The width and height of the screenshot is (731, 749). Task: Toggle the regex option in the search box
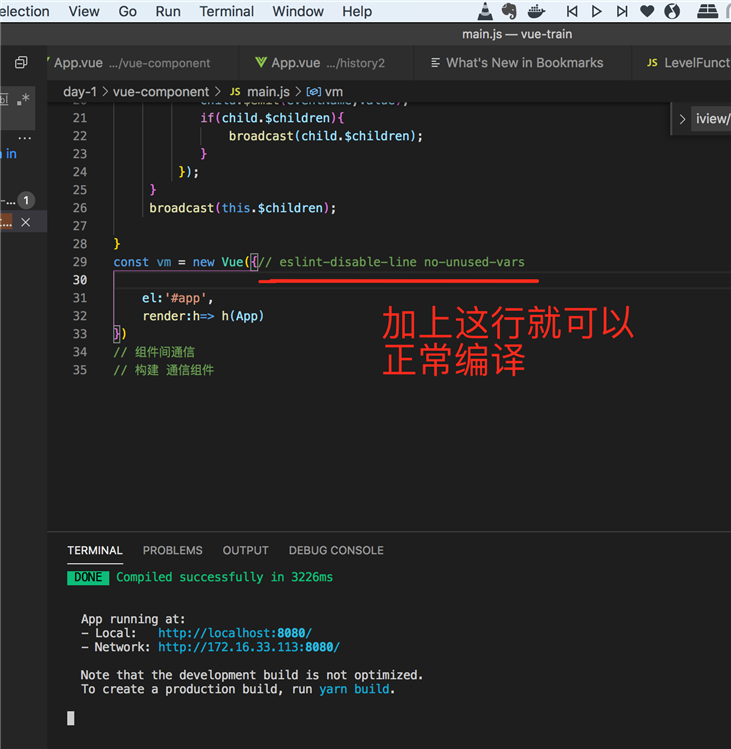(x=23, y=99)
